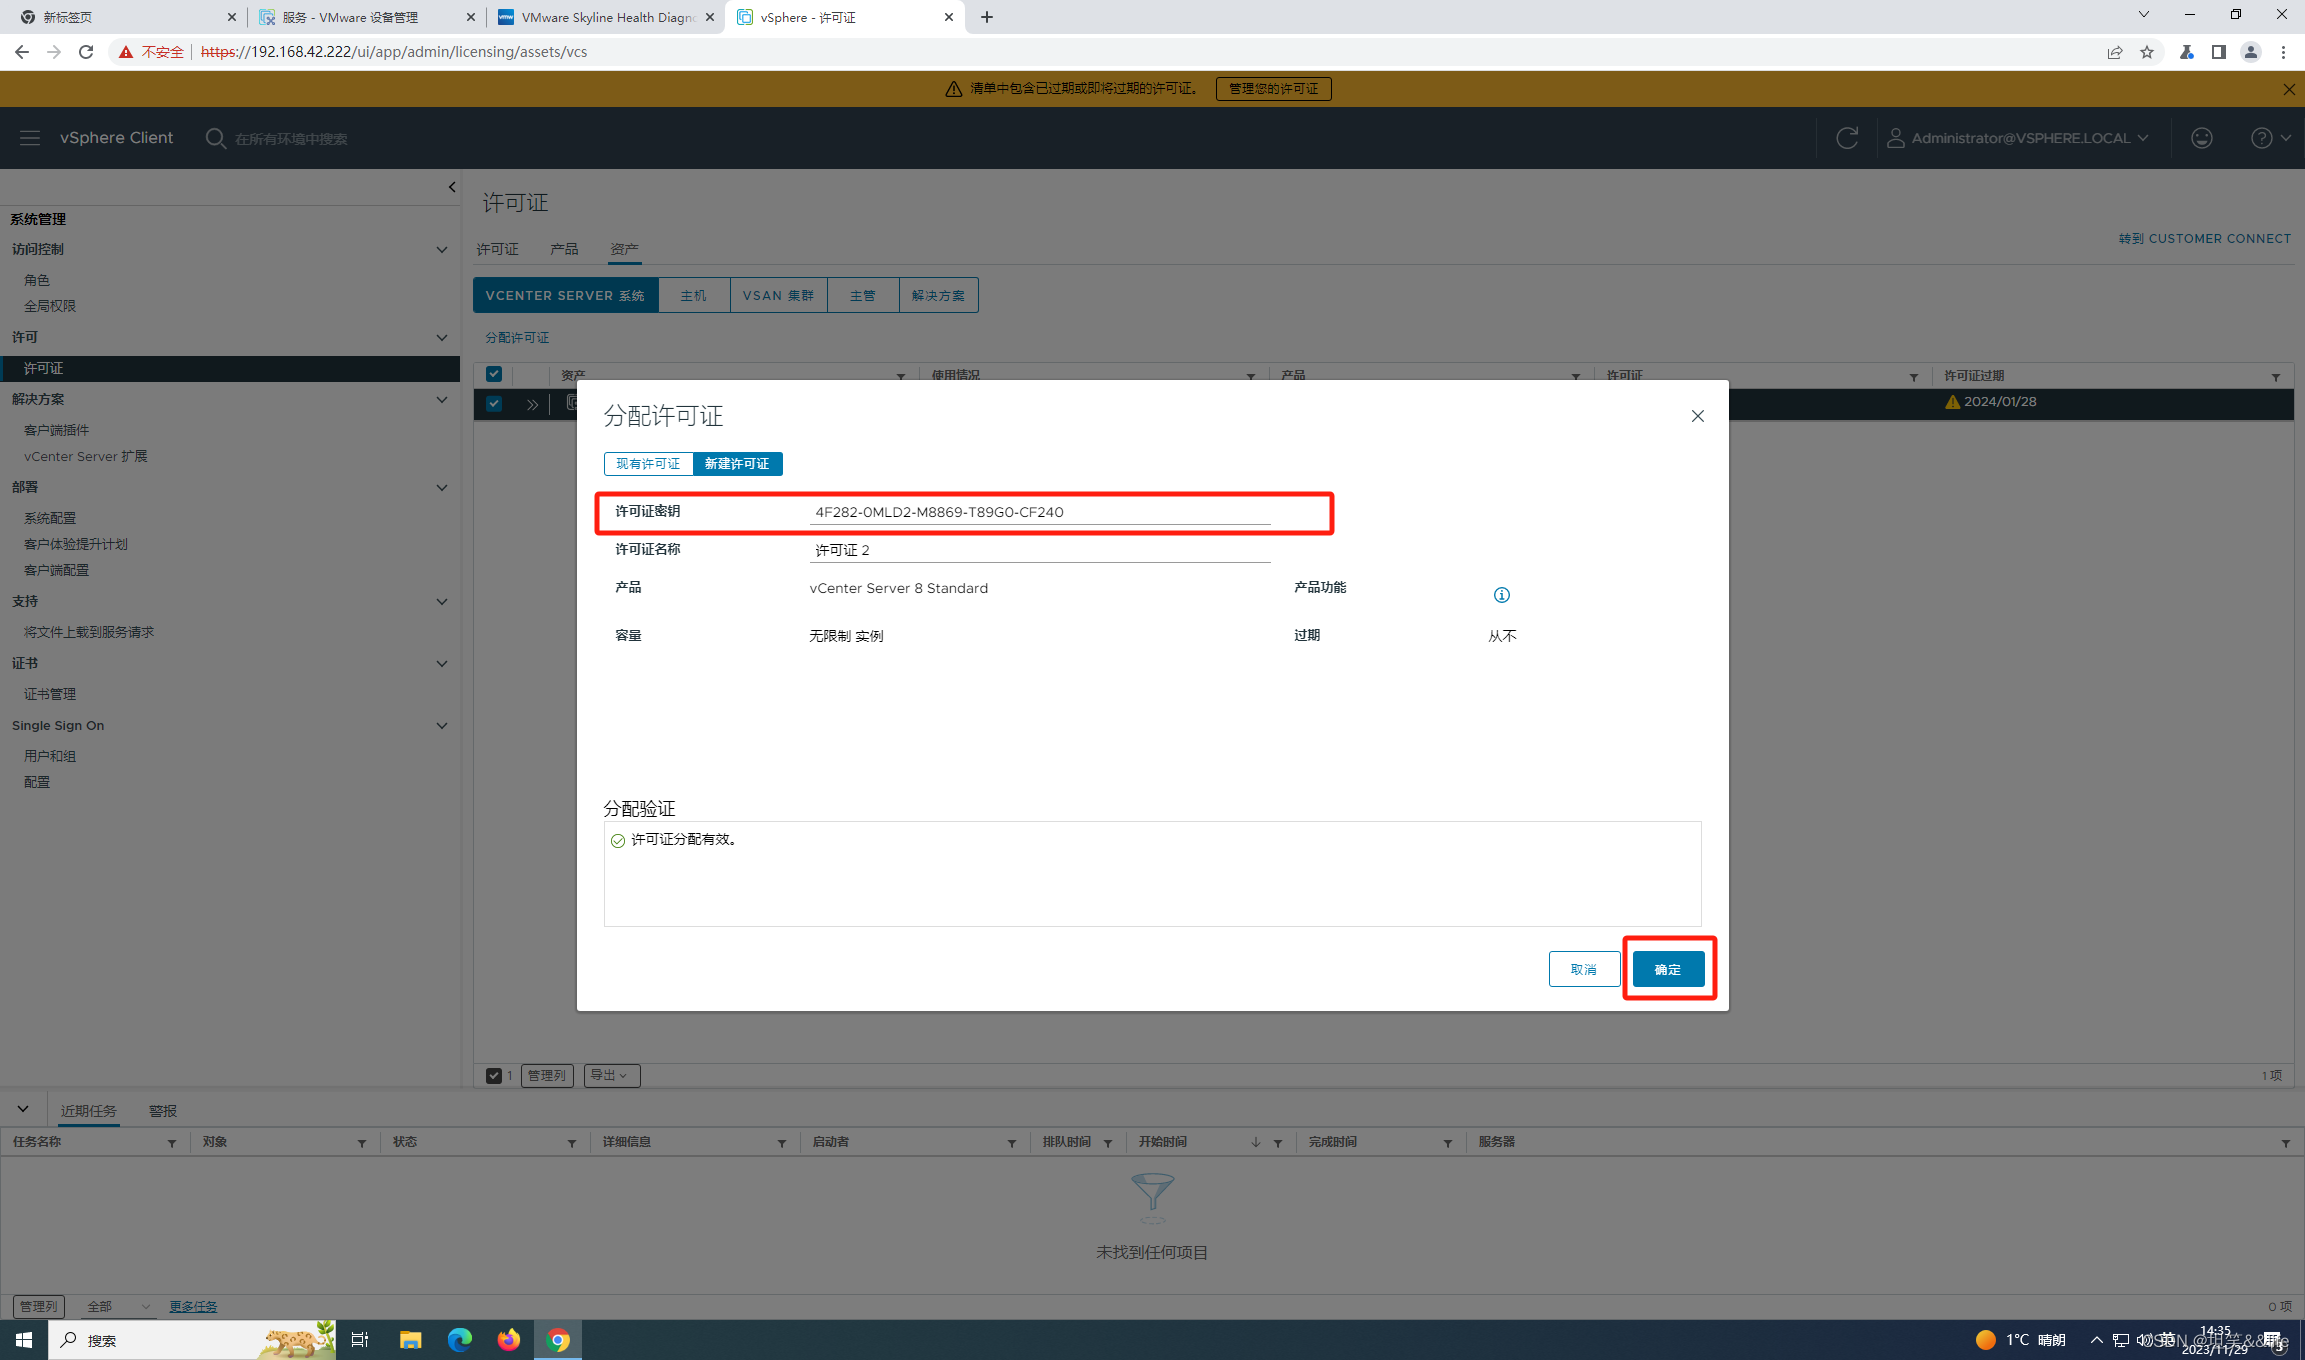The height and width of the screenshot is (1360, 2305).
Task: Collapse the Support section chevron
Action: pyautogui.click(x=441, y=601)
